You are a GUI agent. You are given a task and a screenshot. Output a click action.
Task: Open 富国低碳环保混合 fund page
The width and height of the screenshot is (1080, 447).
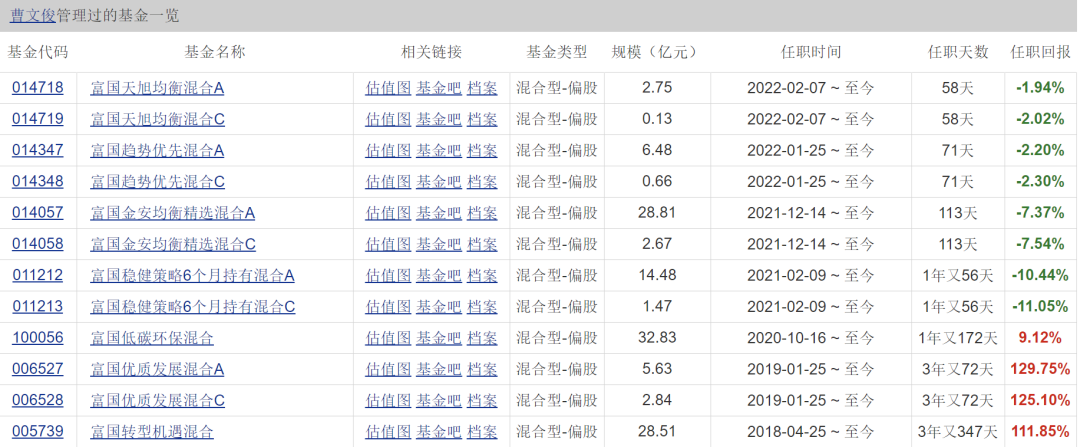coord(152,337)
